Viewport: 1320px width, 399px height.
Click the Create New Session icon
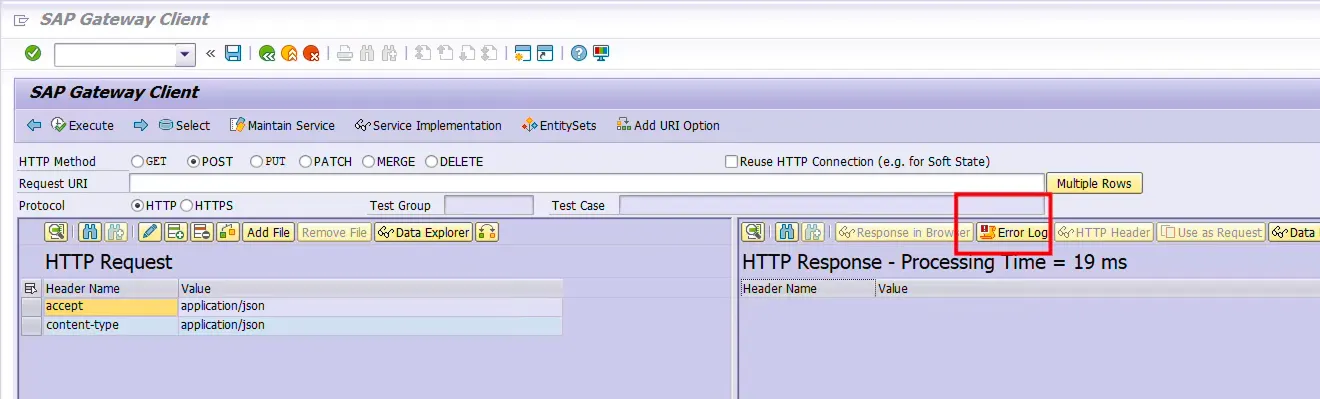pyautogui.click(x=522, y=54)
